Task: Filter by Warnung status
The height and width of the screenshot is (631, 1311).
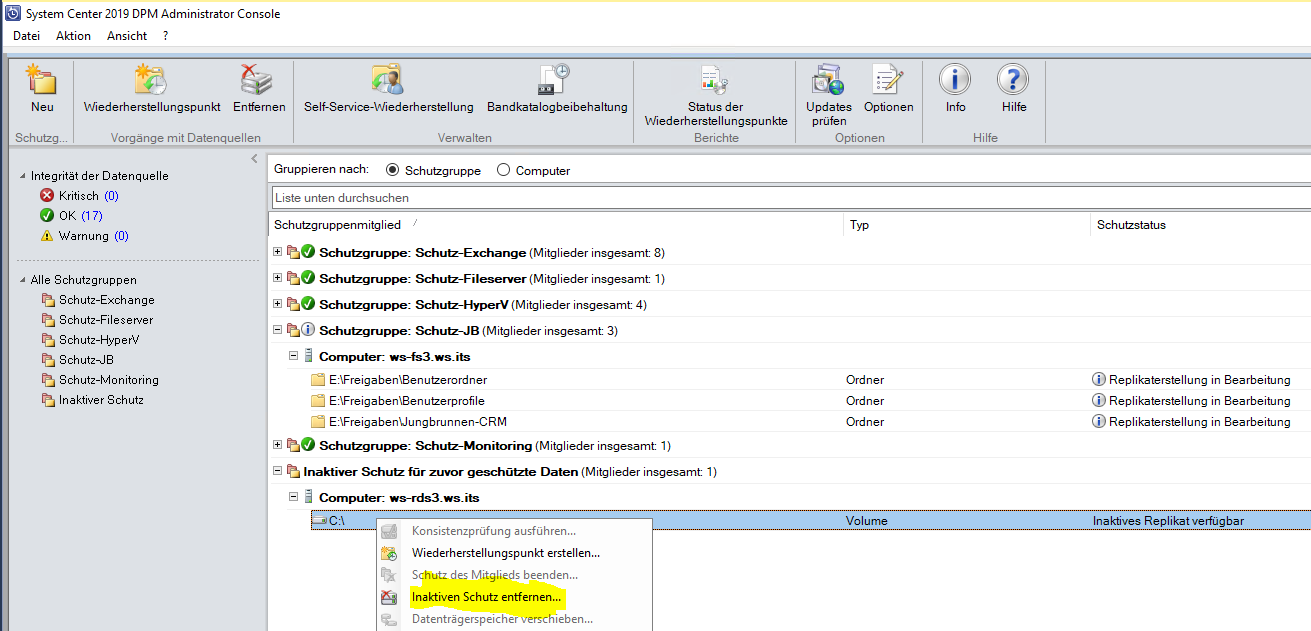Action: [x=84, y=236]
